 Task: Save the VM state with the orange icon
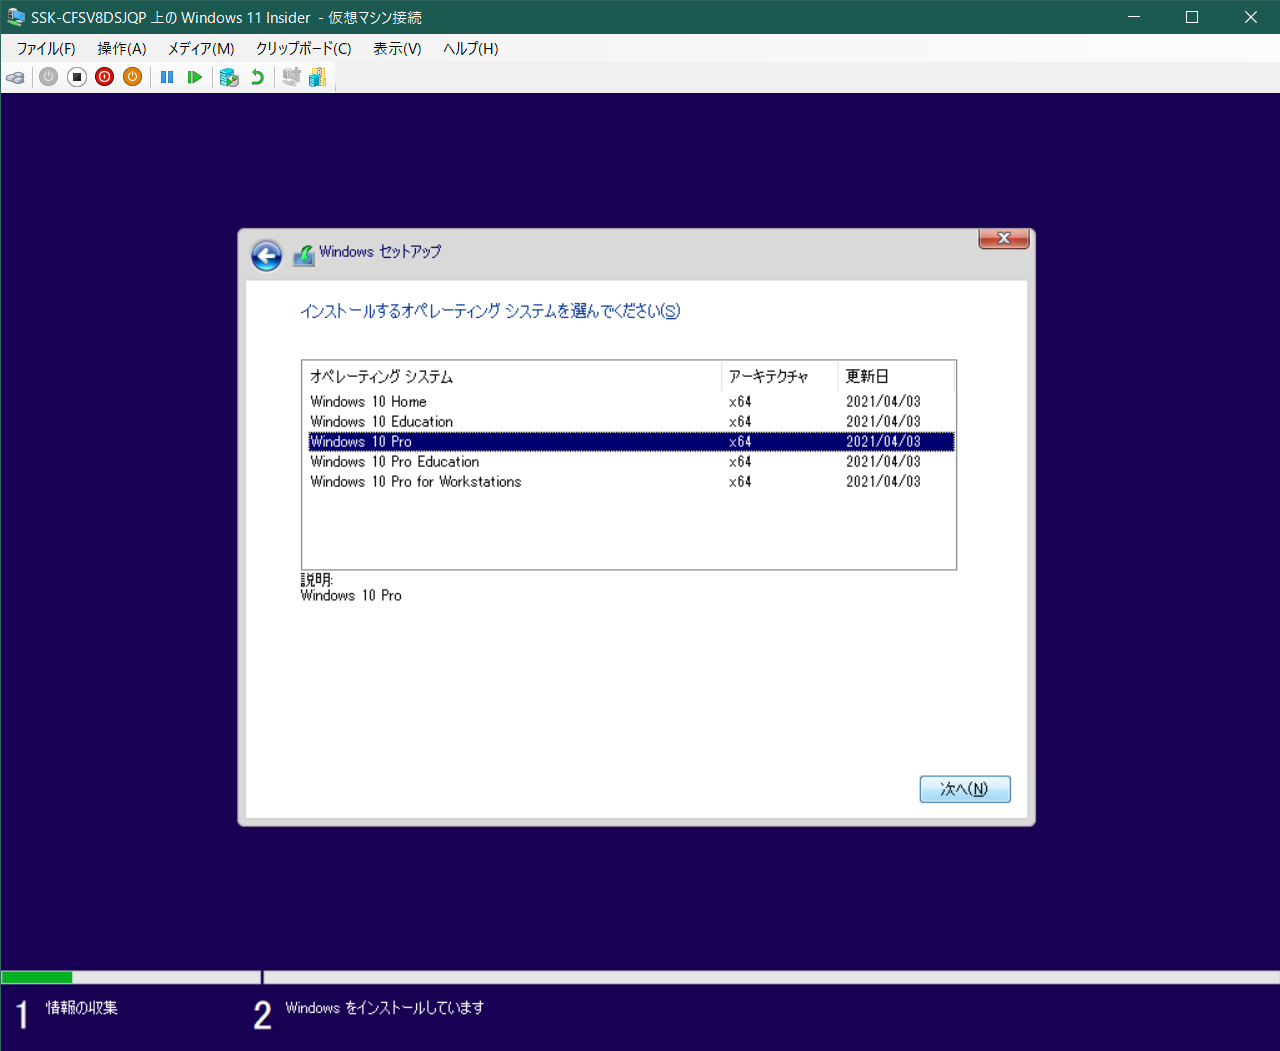(132, 77)
